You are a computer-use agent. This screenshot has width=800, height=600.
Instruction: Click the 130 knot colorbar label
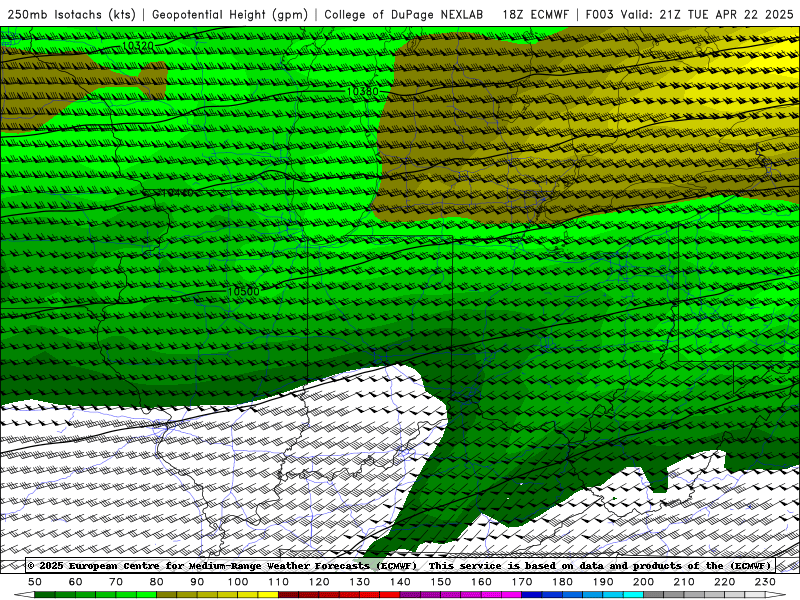click(x=360, y=582)
